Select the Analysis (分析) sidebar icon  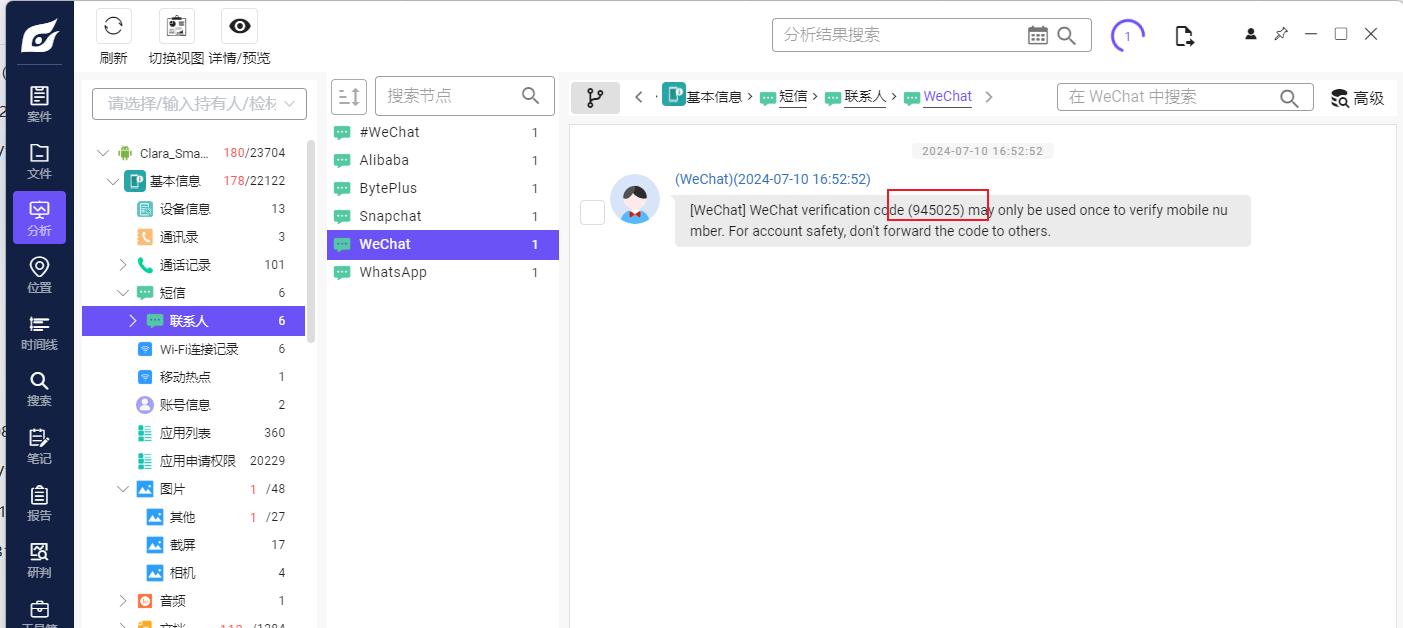coord(39,218)
